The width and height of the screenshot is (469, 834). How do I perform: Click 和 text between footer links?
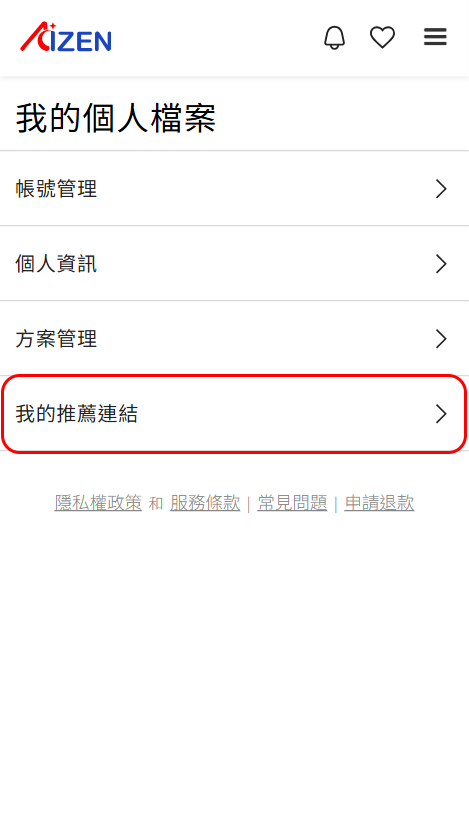point(156,504)
